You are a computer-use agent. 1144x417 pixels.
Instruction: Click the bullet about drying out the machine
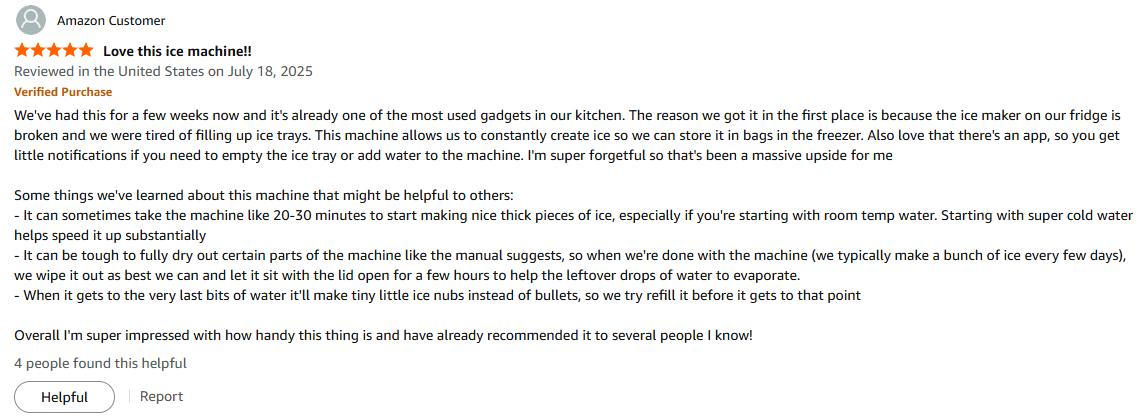click(500, 256)
